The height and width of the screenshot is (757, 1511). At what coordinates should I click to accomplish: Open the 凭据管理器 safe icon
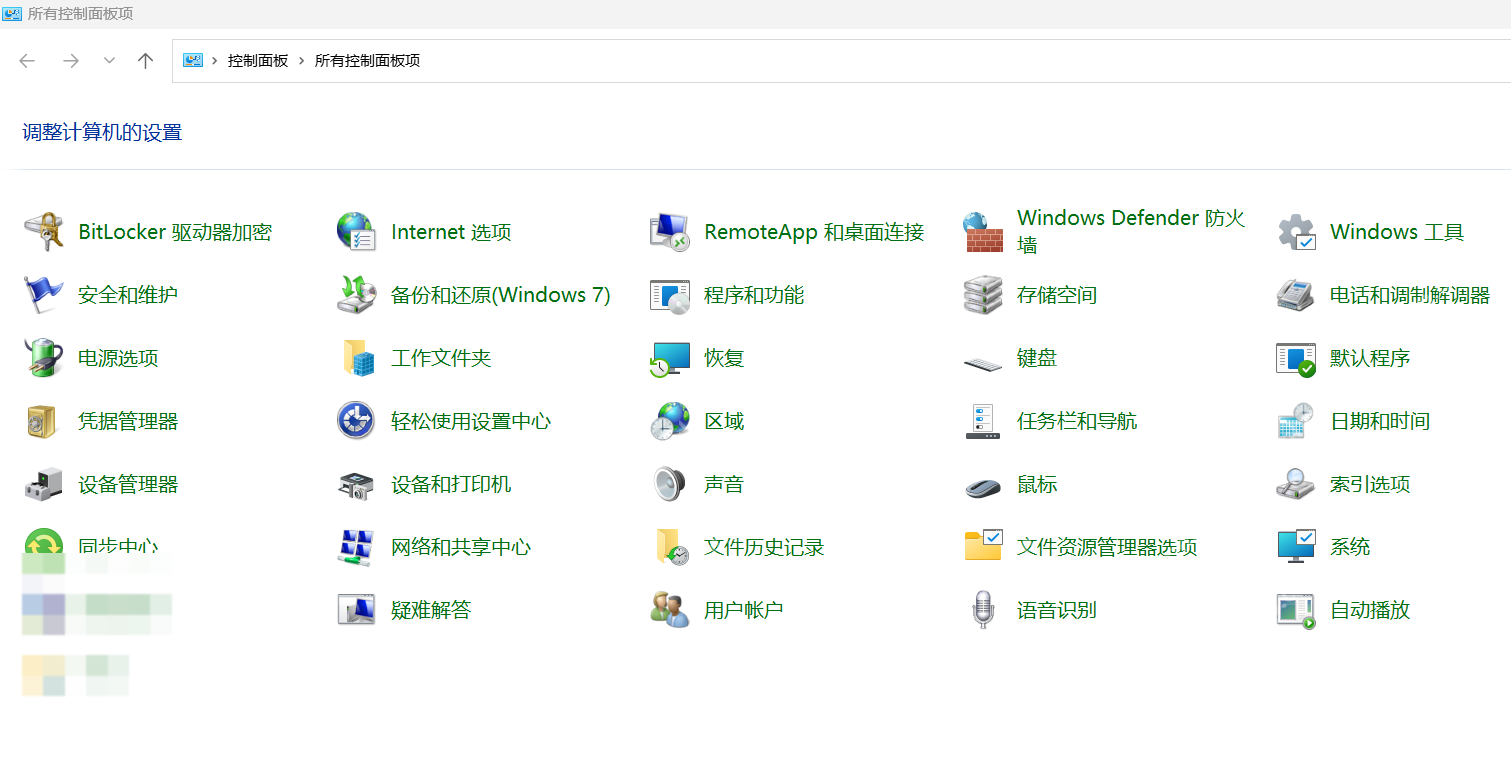pyautogui.click(x=43, y=421)
